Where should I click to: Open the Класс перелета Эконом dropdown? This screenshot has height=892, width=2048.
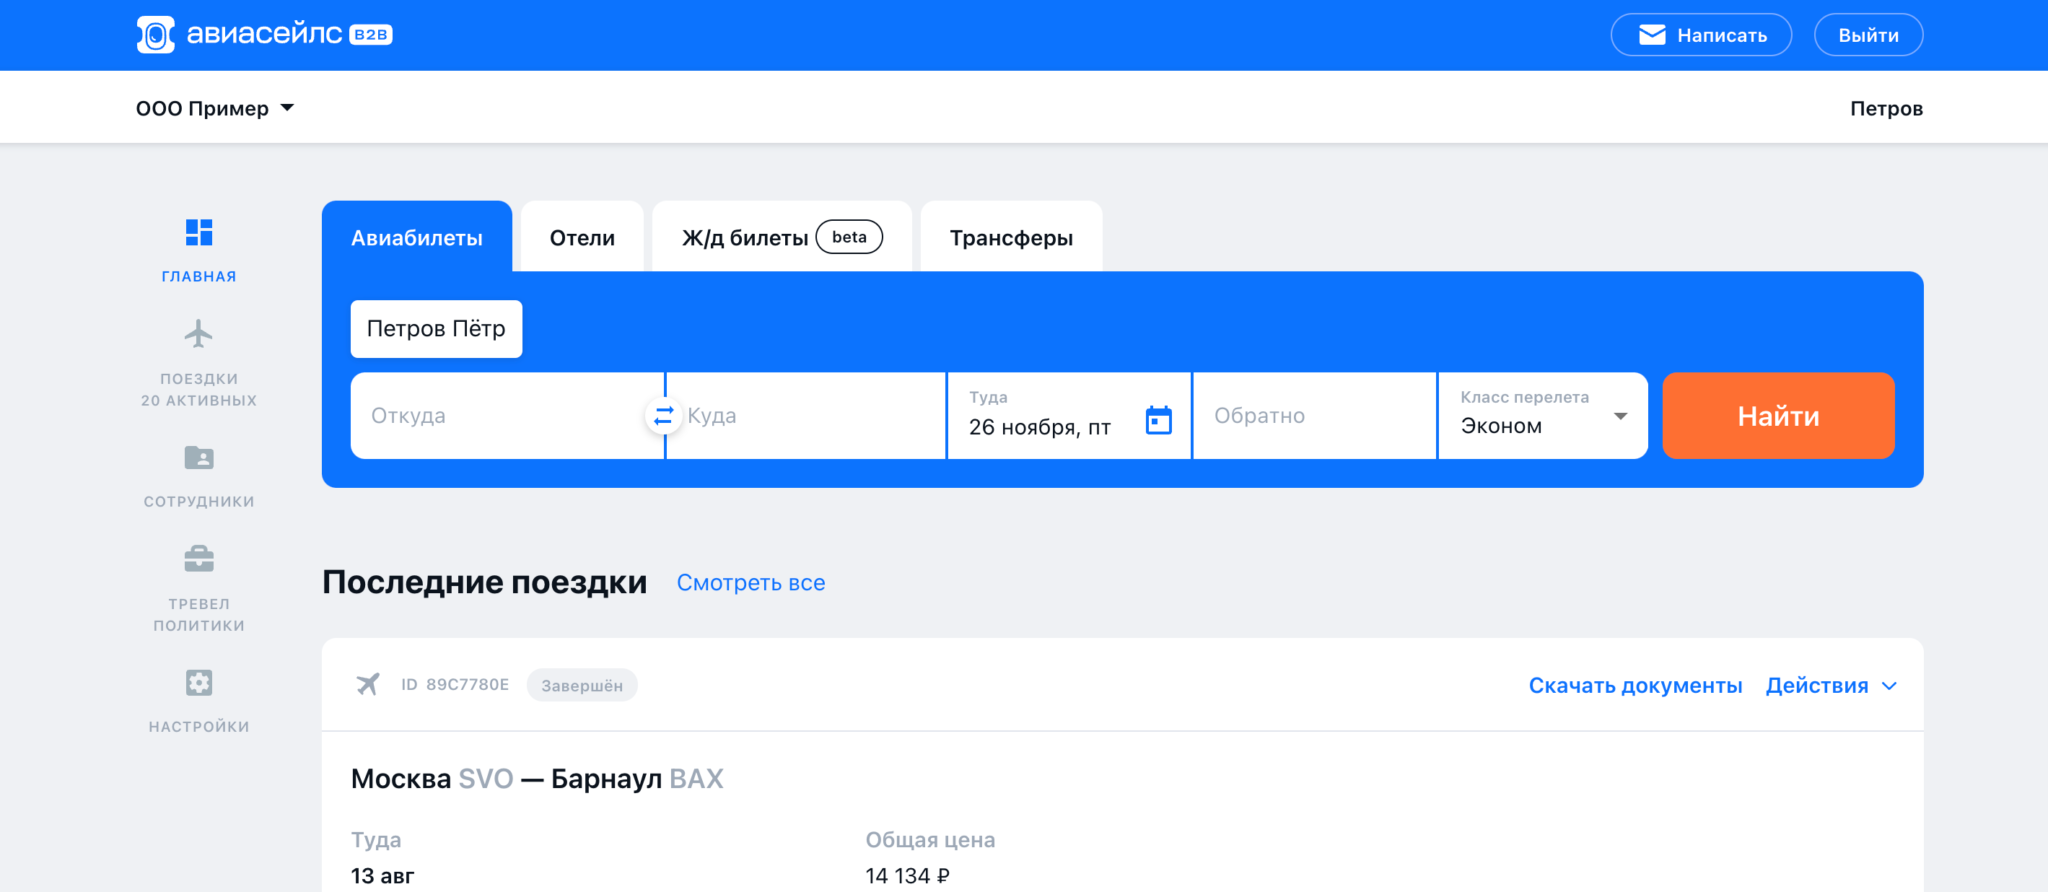[x=1543, y=416]
